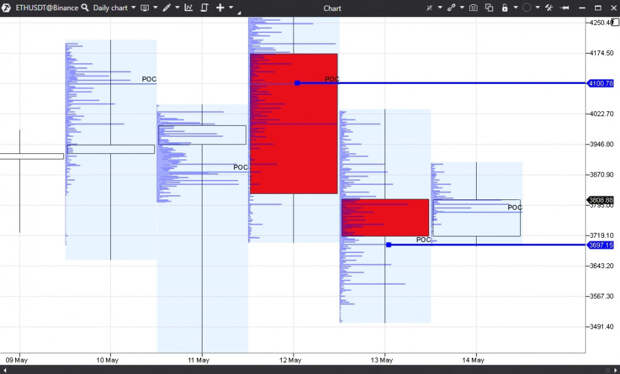Click the 3643.20 price axis value
The image size is (620, 374).
pos(602,266)
